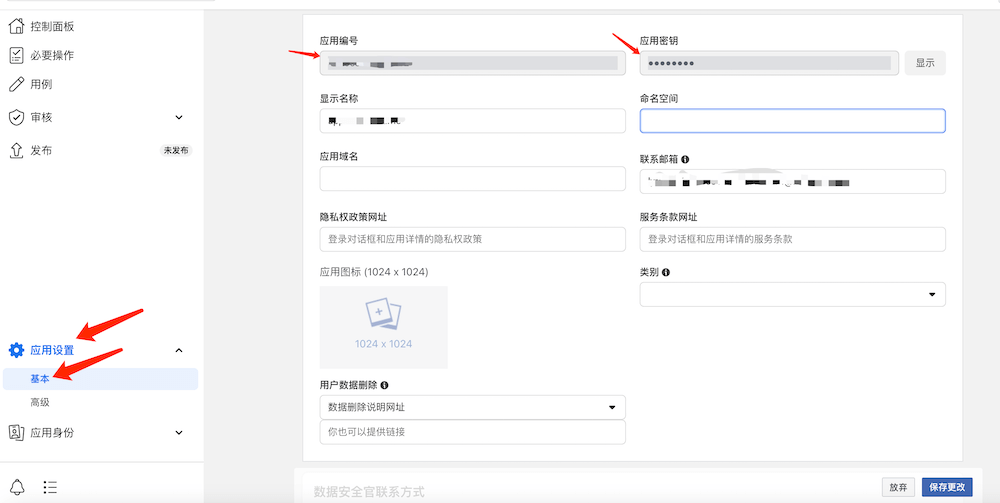The image size is (1000, 503).
Task: Open the 类别 dropdown
Action: [x=792, y=294]
